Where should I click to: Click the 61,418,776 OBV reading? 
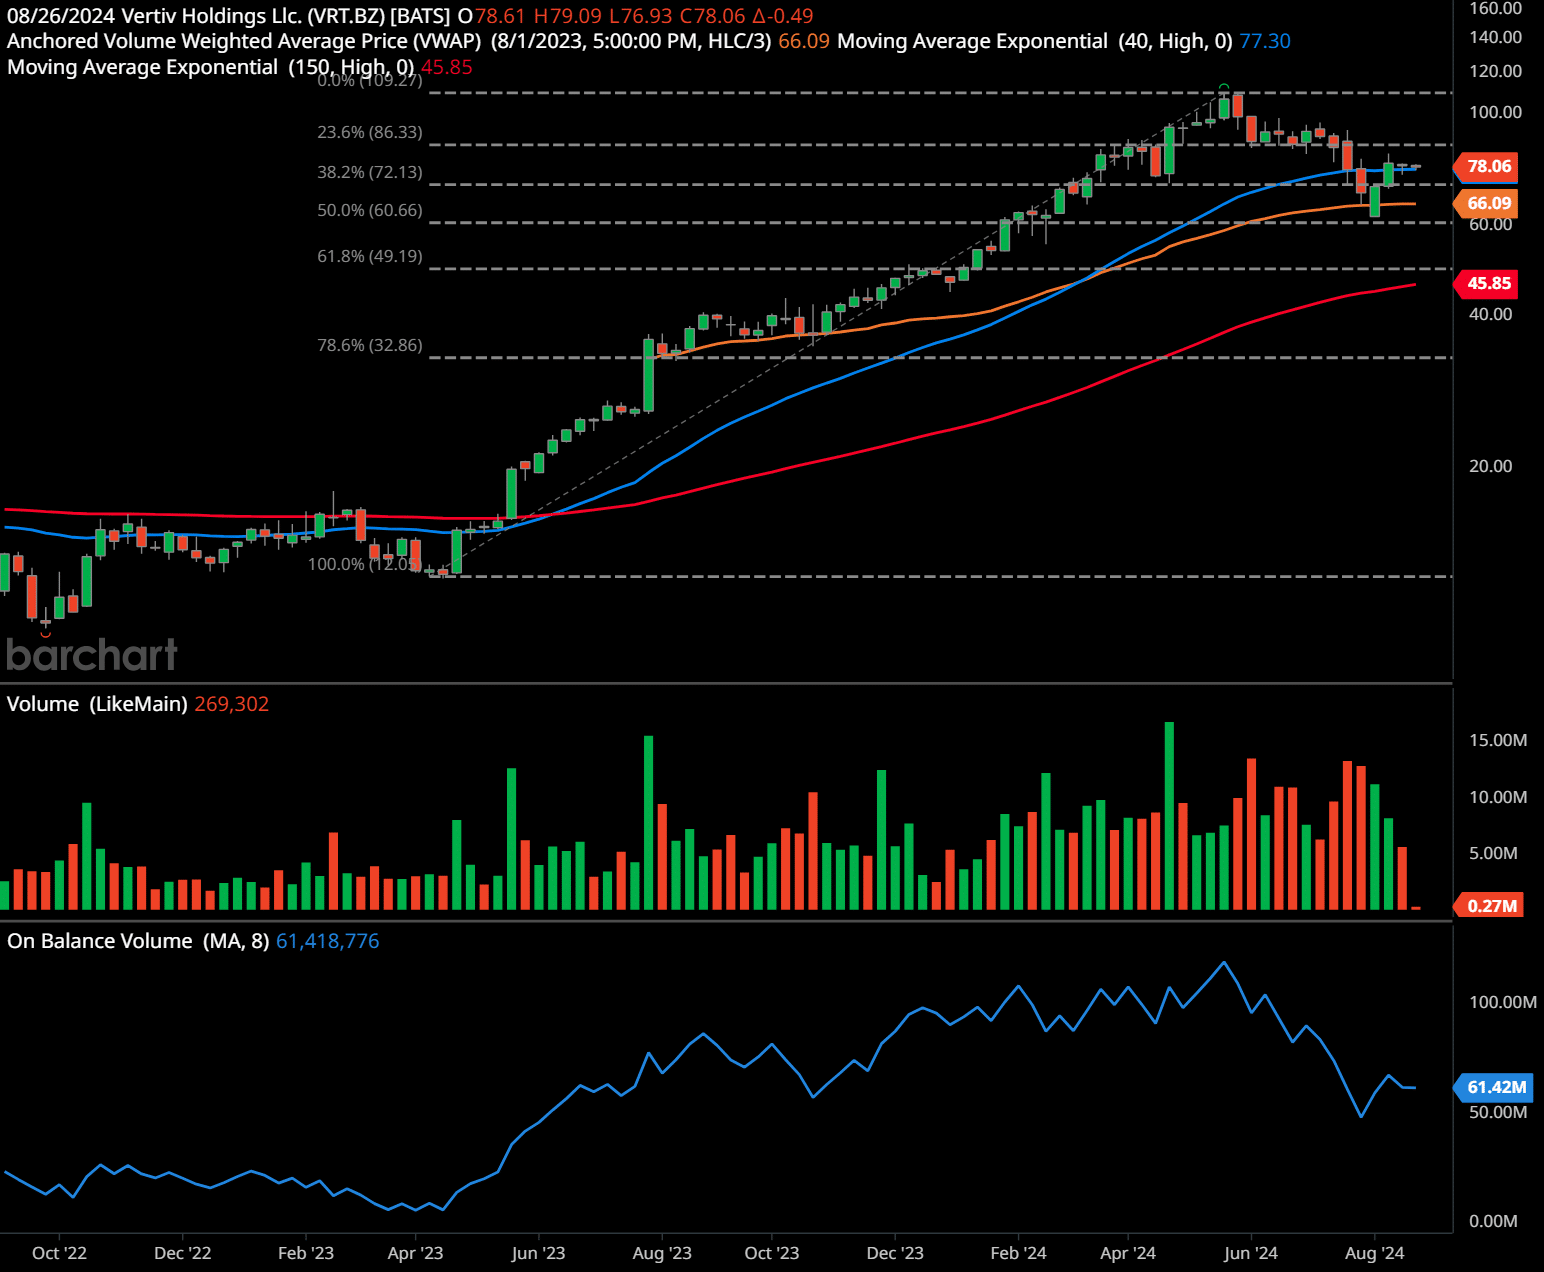click(x=328, y=941)
